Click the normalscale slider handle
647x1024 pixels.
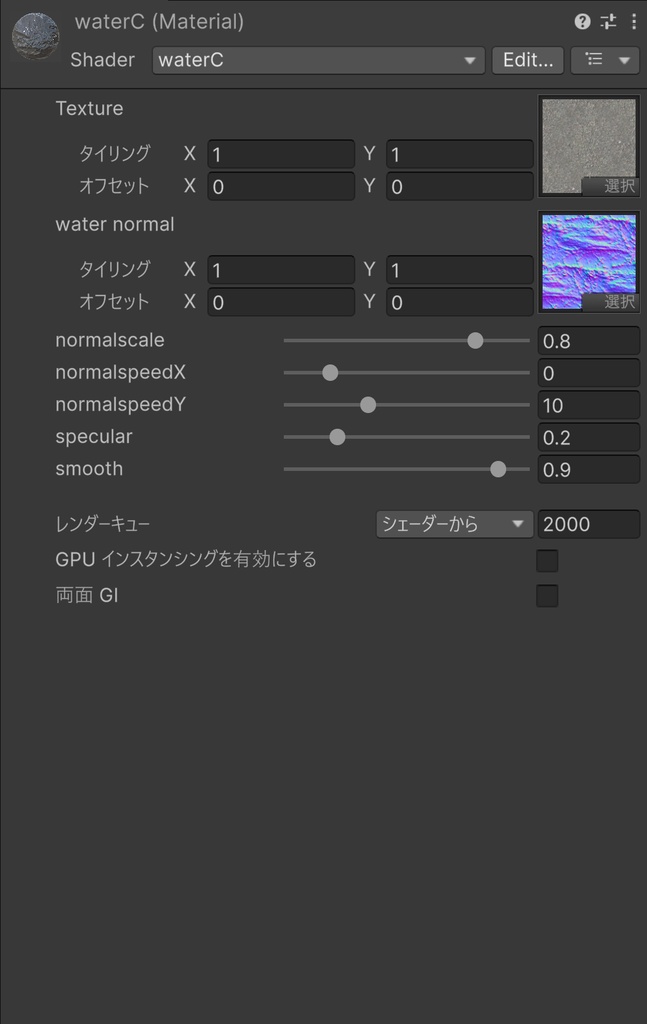pyautogui.click(x=475, y=340)
